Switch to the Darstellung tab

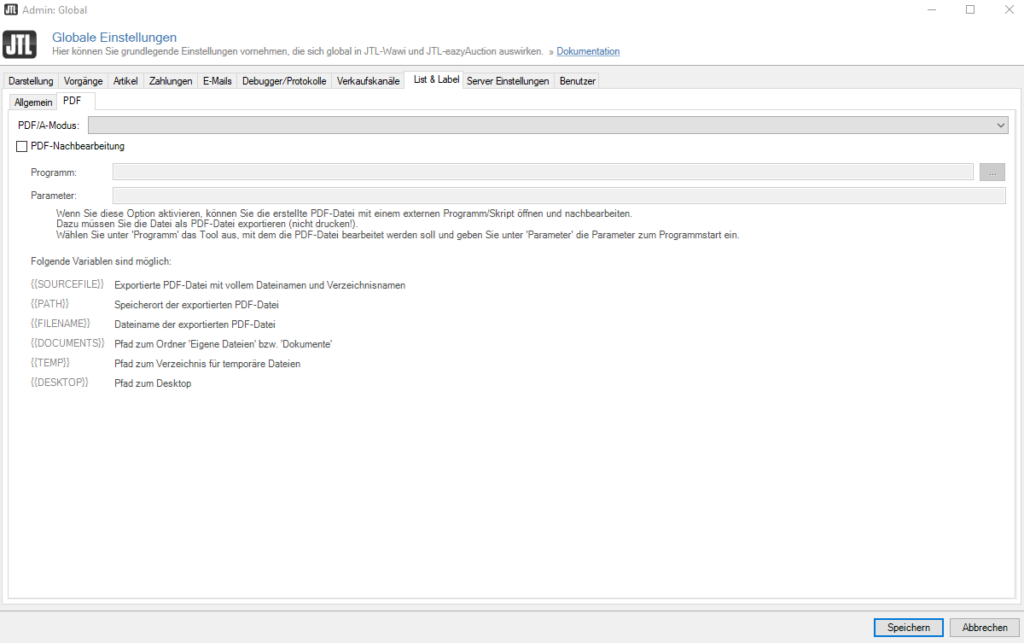pyautogui.click(x=31, y=81)
